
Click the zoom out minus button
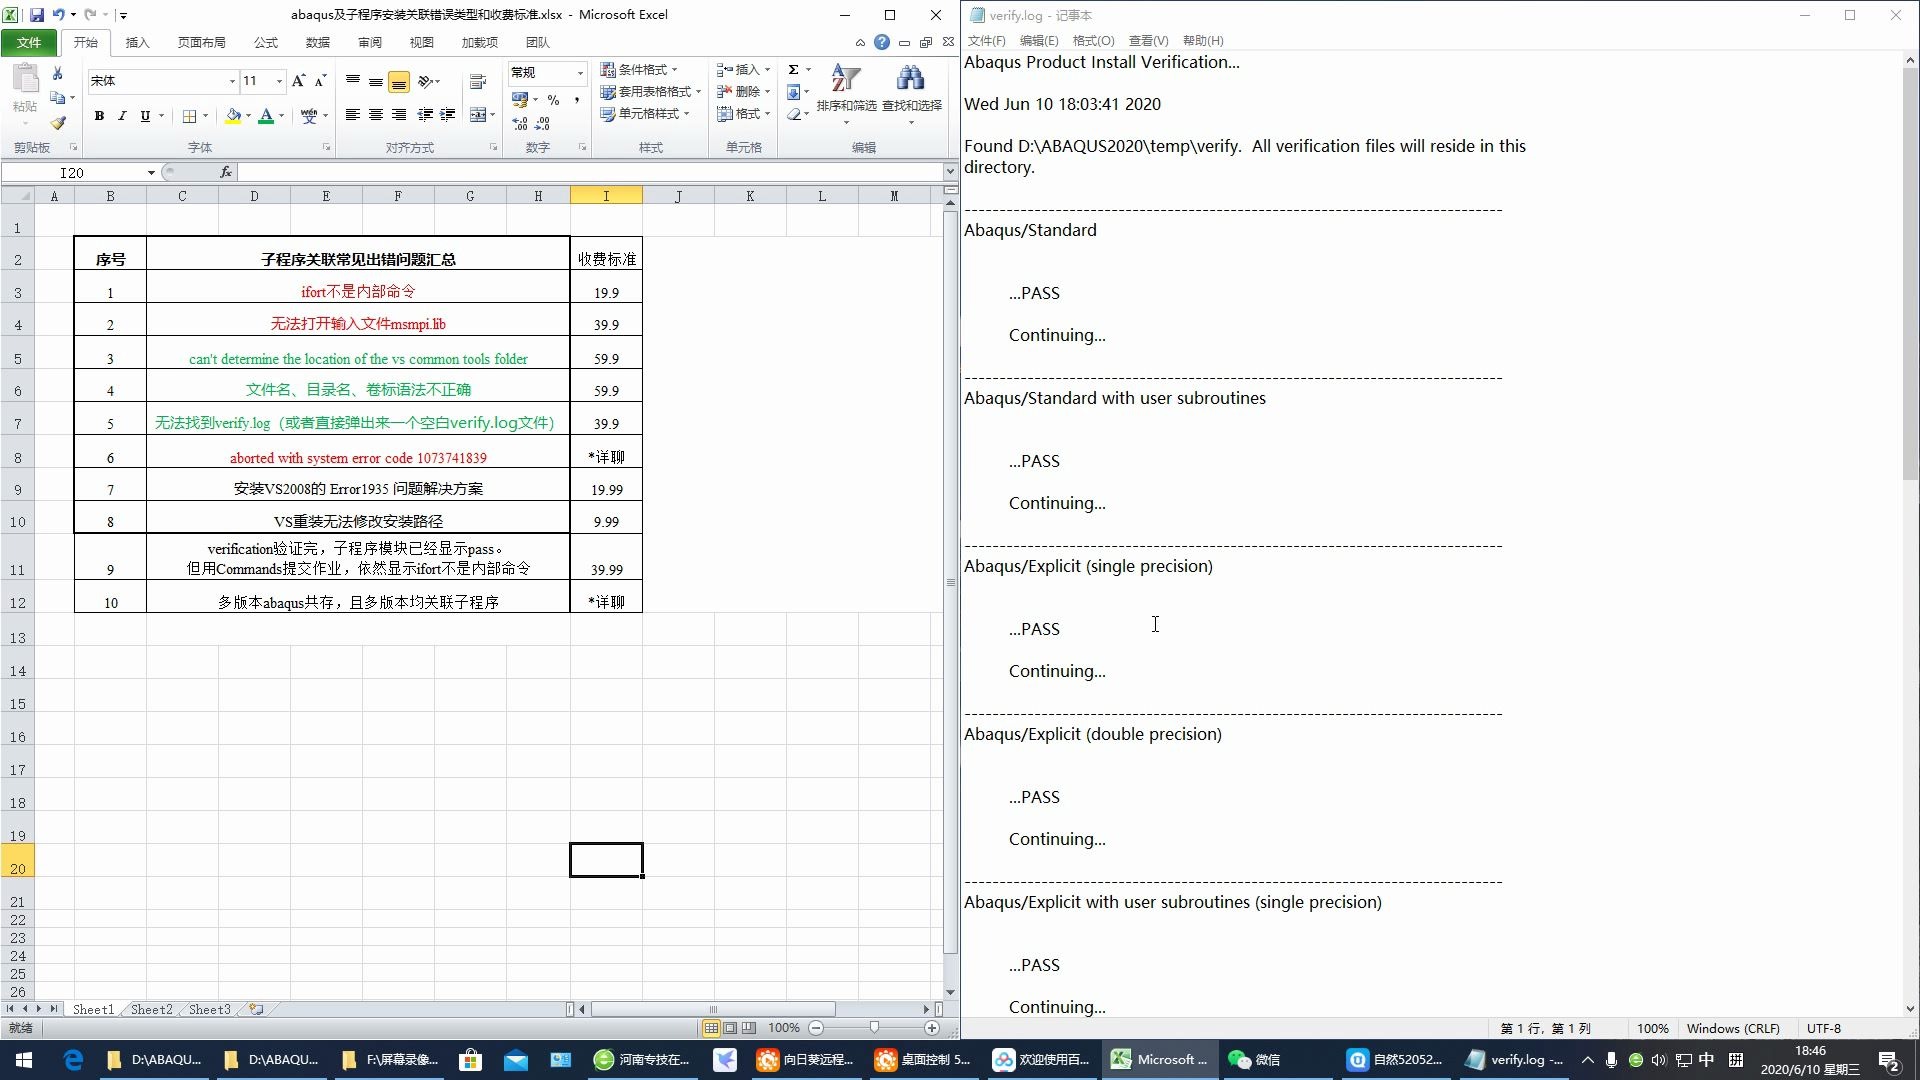(816, 1028)
